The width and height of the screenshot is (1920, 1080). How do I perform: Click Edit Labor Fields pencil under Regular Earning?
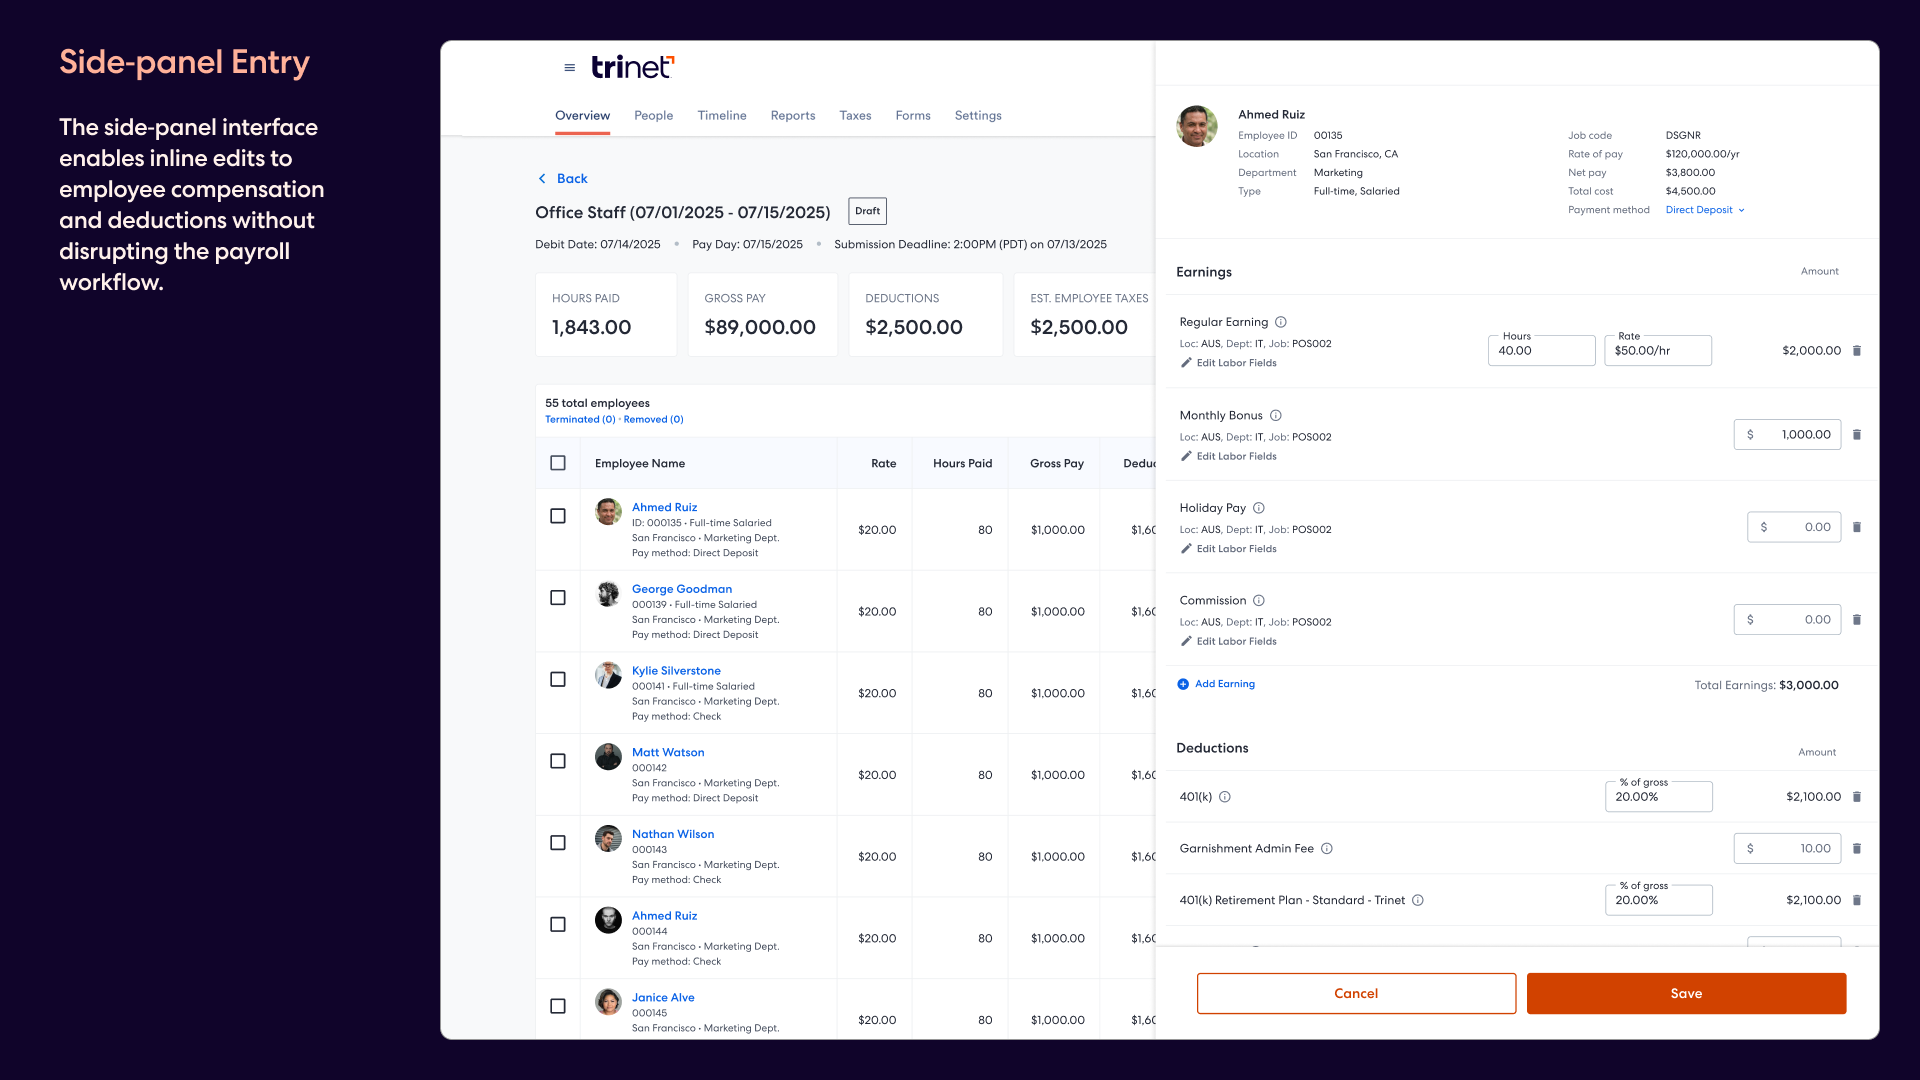[x=1186, y=362]
